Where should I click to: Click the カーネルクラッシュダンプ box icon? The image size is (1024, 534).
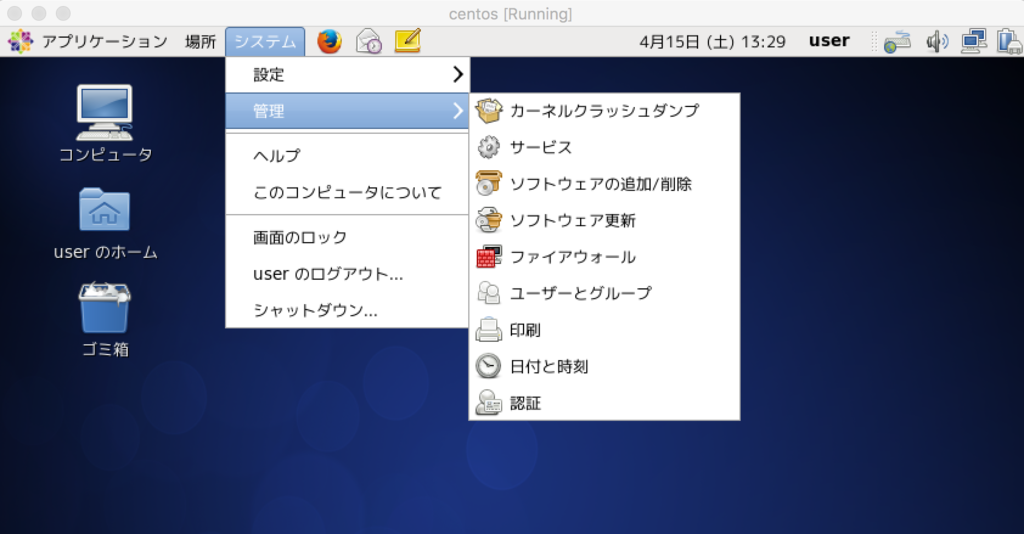point(488,111)
